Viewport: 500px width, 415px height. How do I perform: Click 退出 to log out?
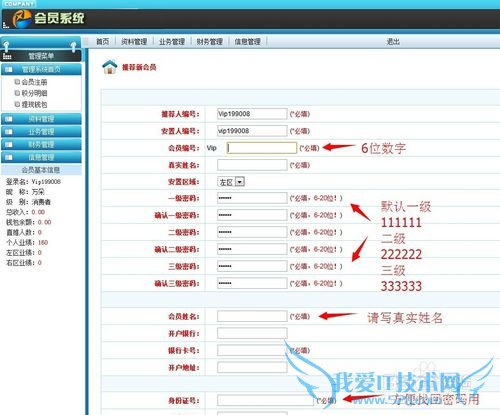(393, 42)
